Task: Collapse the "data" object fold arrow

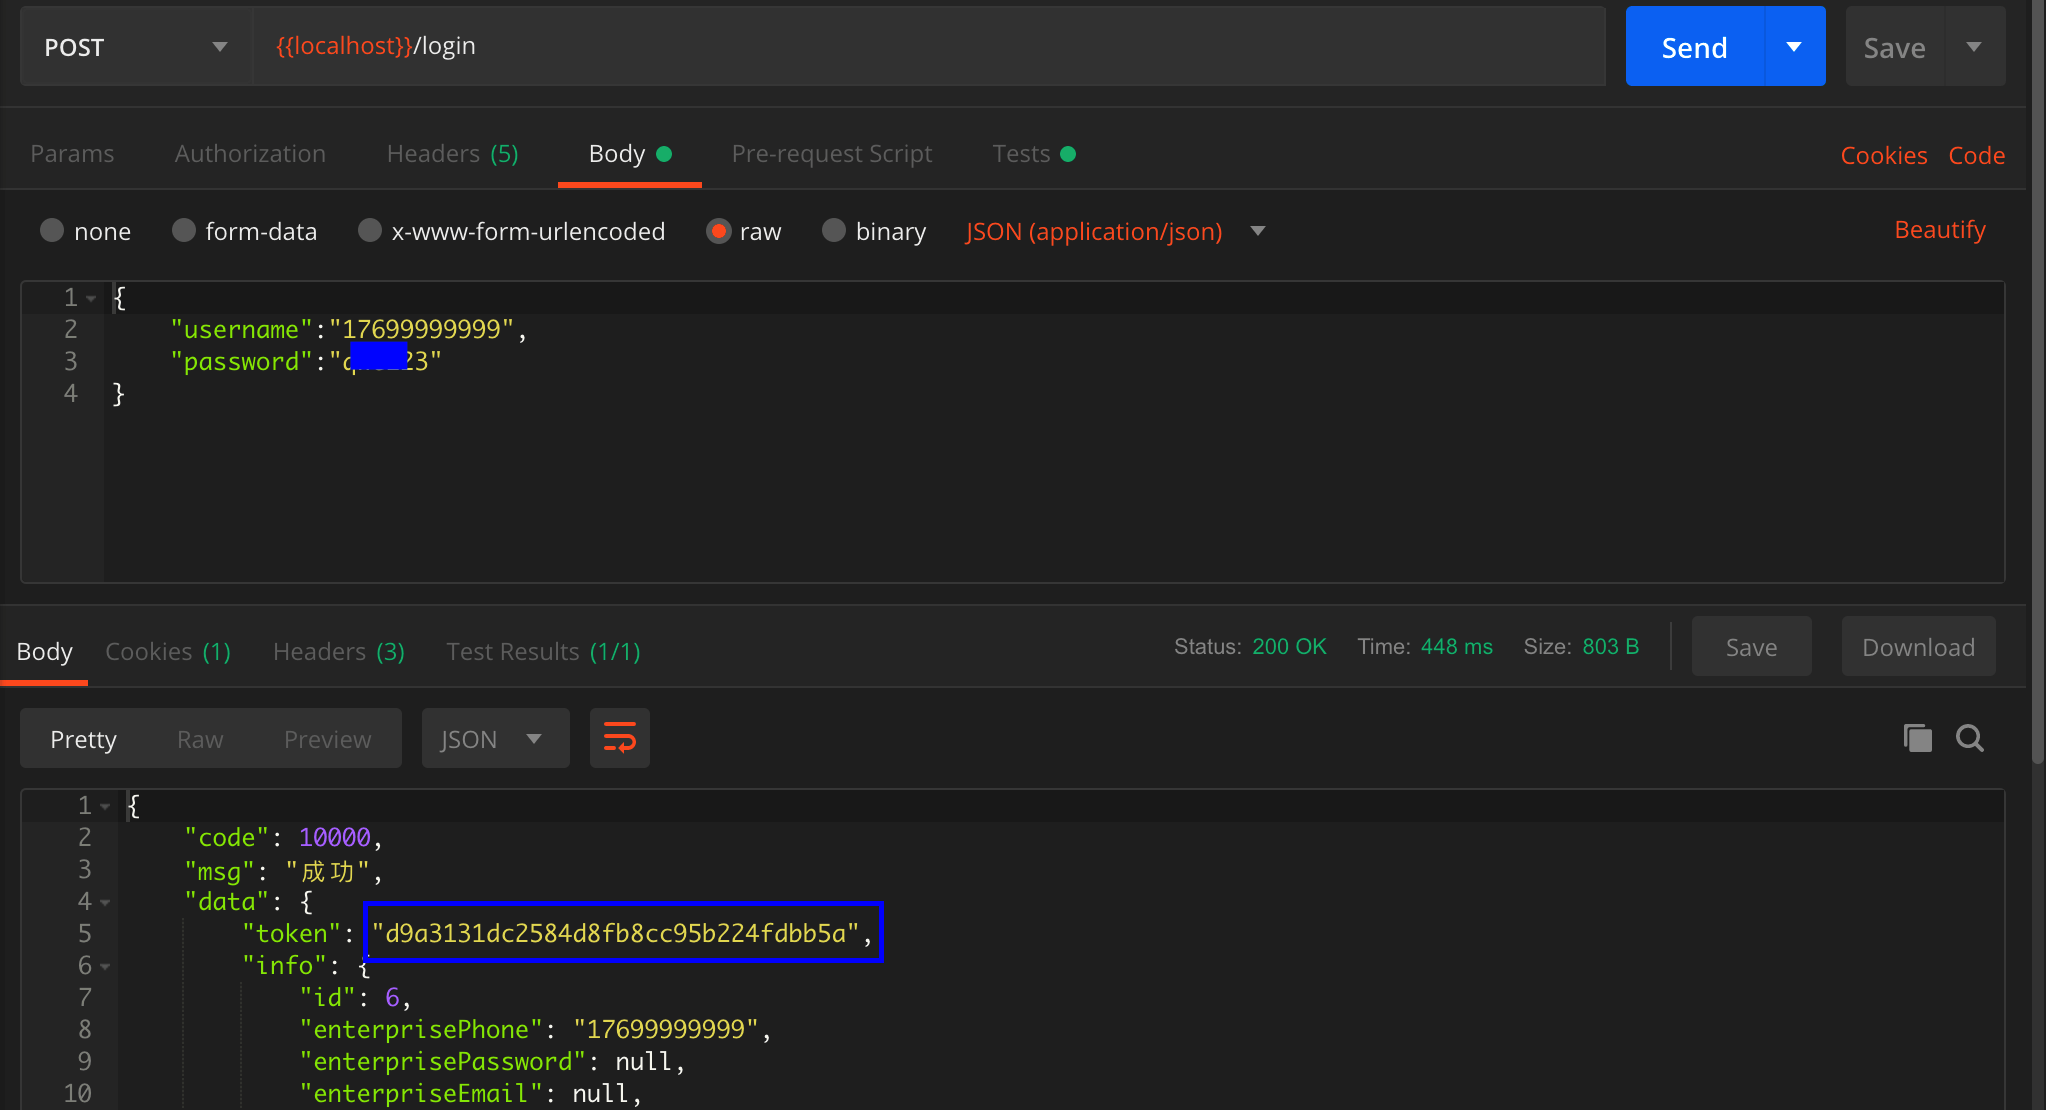Action: pos(106,902)
